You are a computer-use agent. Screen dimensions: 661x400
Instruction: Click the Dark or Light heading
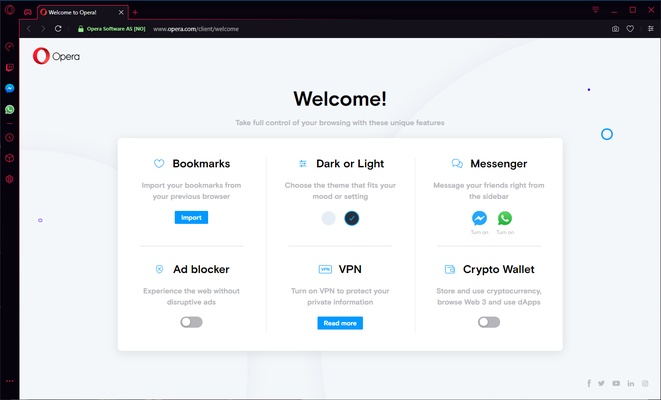[x=350, y=164]
